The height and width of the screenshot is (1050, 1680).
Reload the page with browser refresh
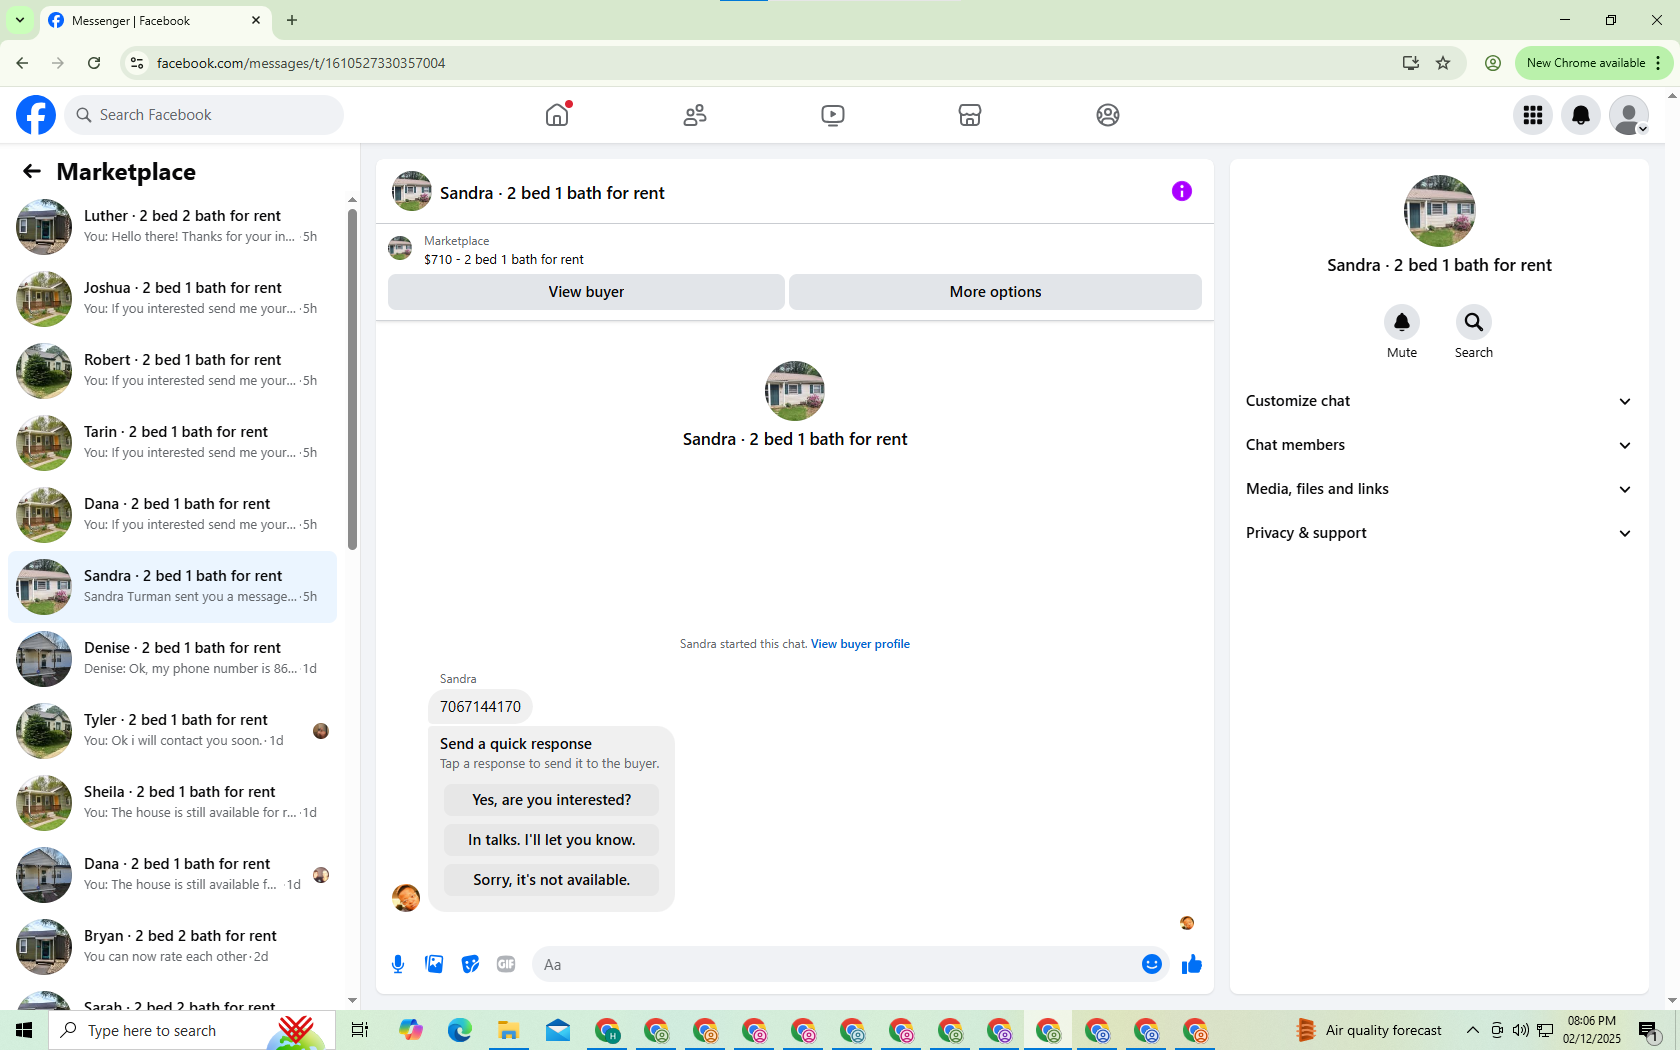pyautogui.click(x=94, y=63)
